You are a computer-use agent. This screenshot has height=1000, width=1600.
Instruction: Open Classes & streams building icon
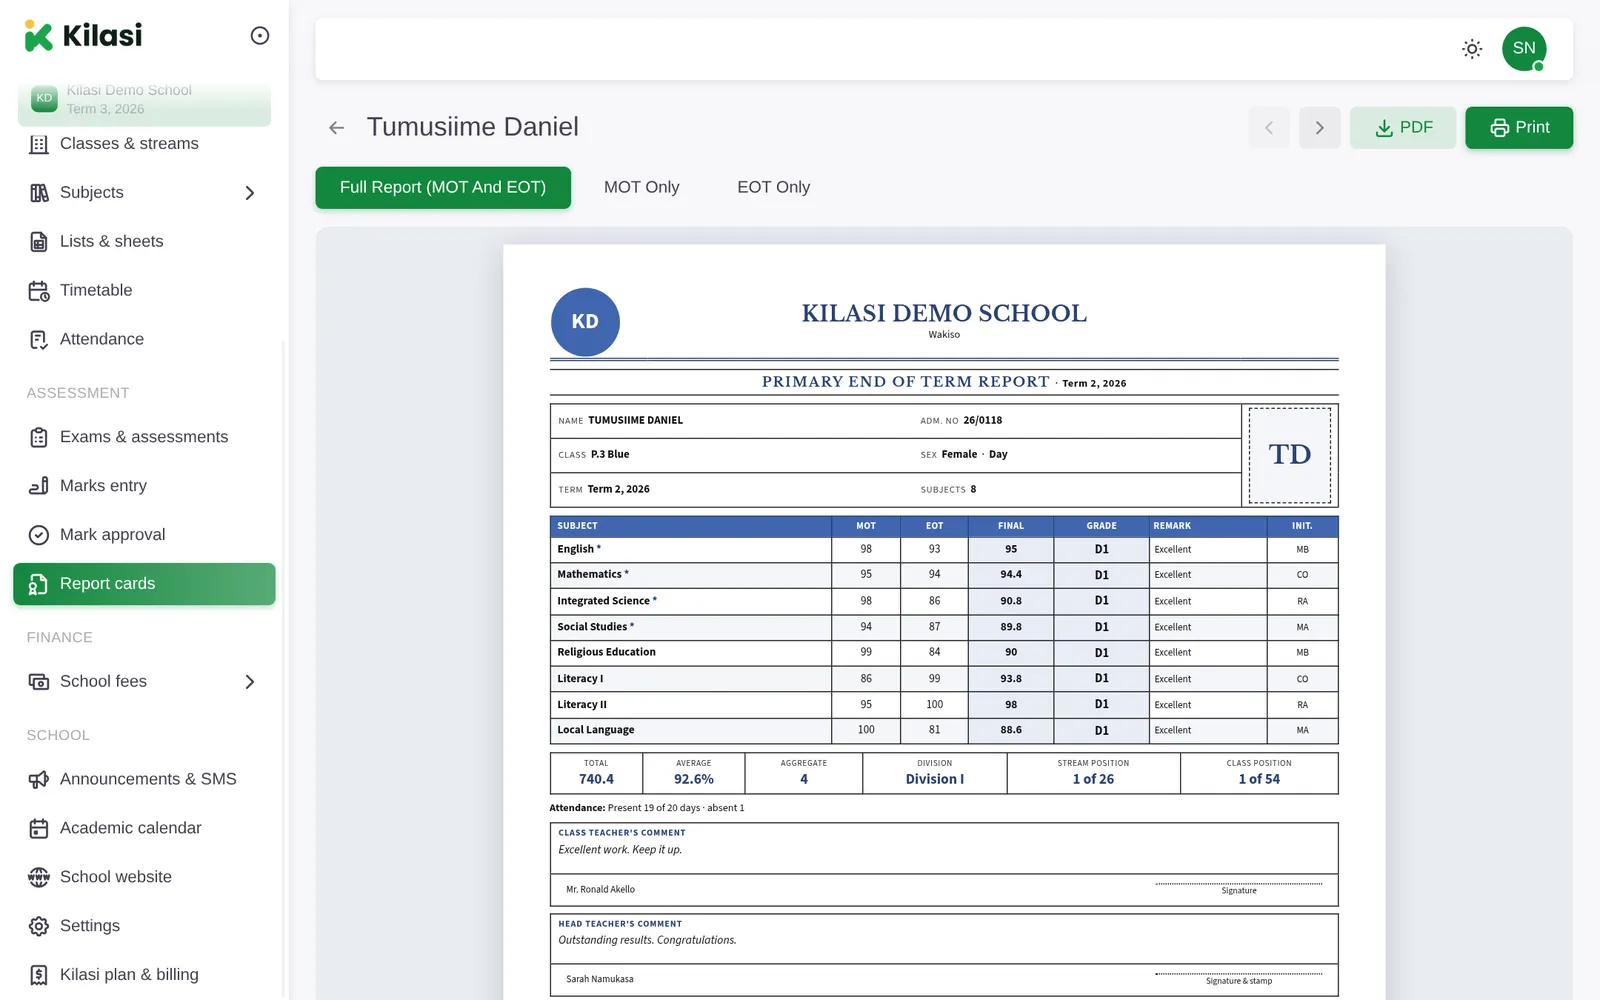tap(39, 144)
